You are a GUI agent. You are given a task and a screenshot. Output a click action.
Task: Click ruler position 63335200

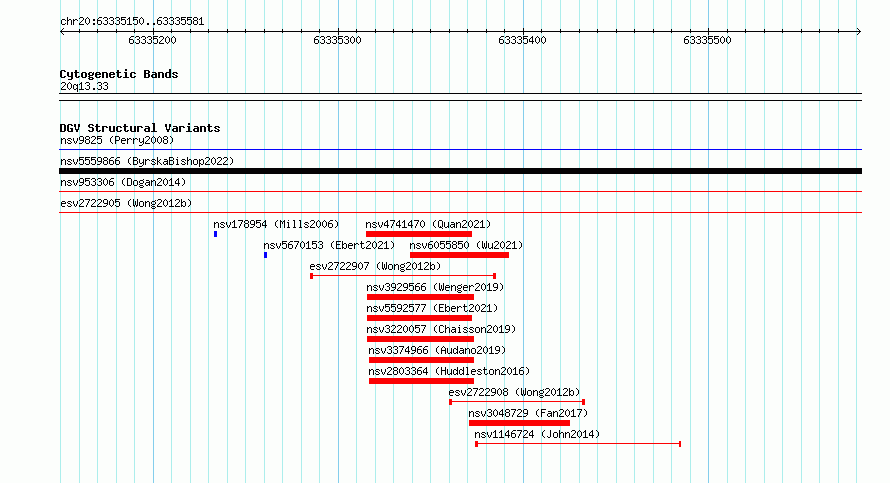(x=152, y=40)
